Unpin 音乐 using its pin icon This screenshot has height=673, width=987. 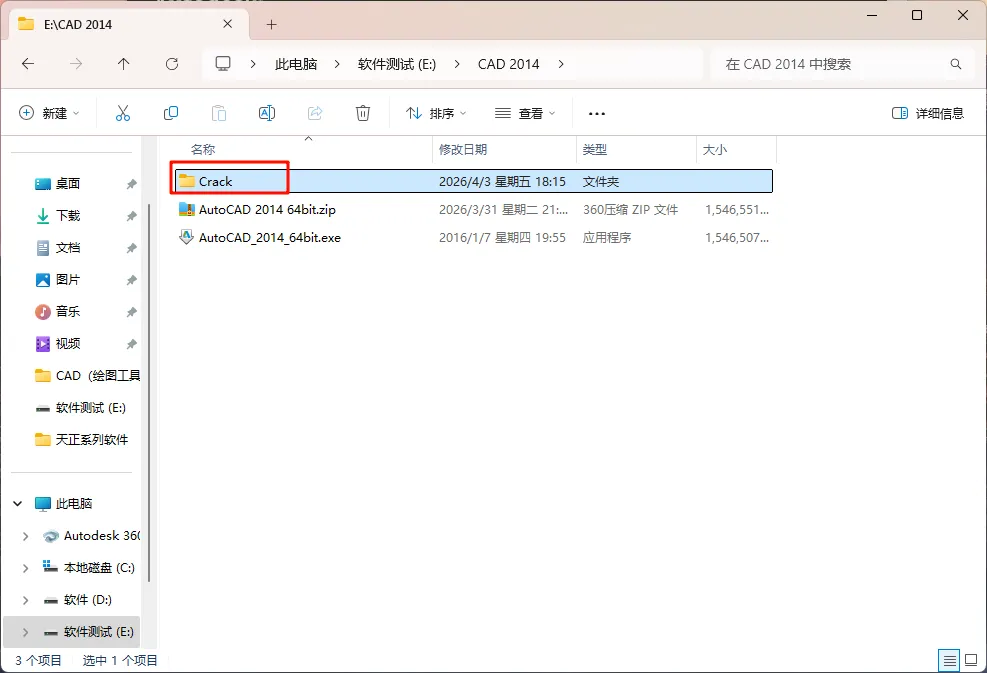pyautogui.click(x=131, y=312)
